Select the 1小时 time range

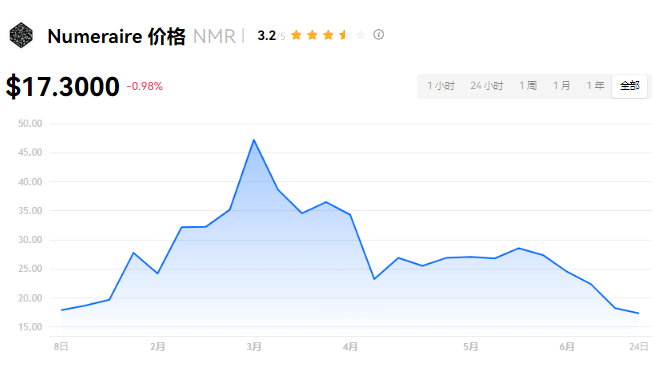point(441,86)
